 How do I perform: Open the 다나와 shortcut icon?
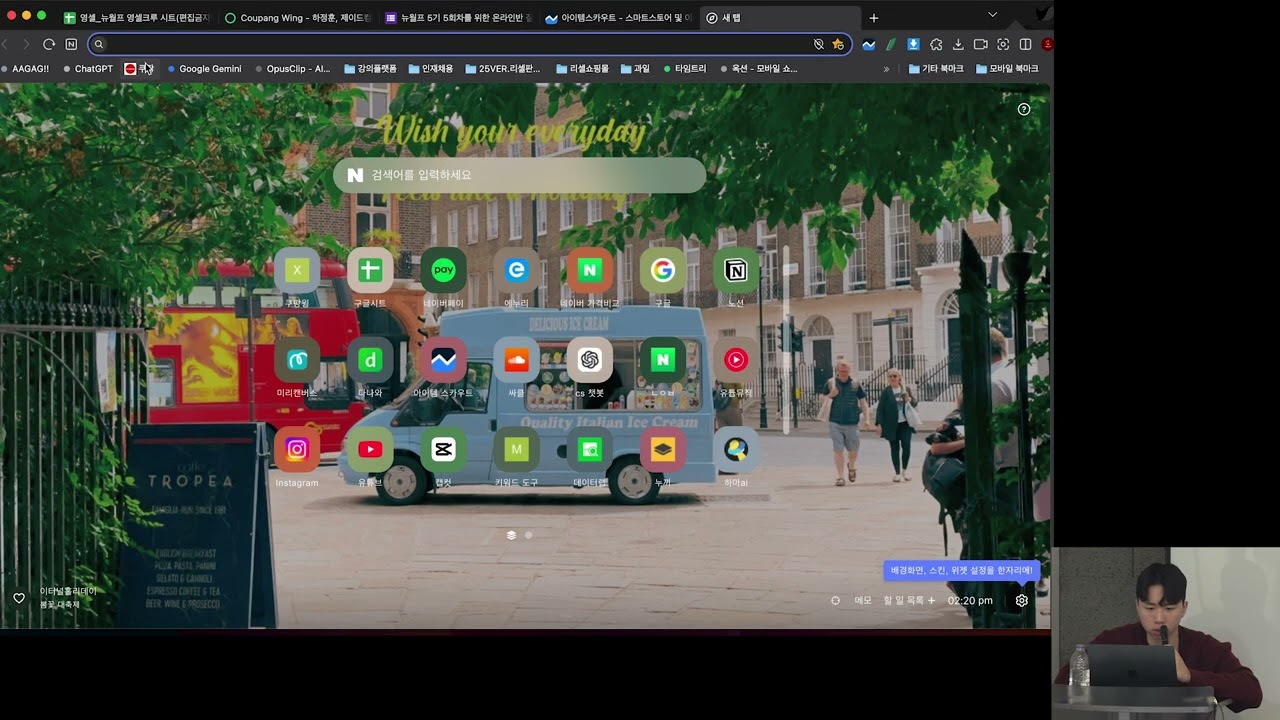click(370, 360)
